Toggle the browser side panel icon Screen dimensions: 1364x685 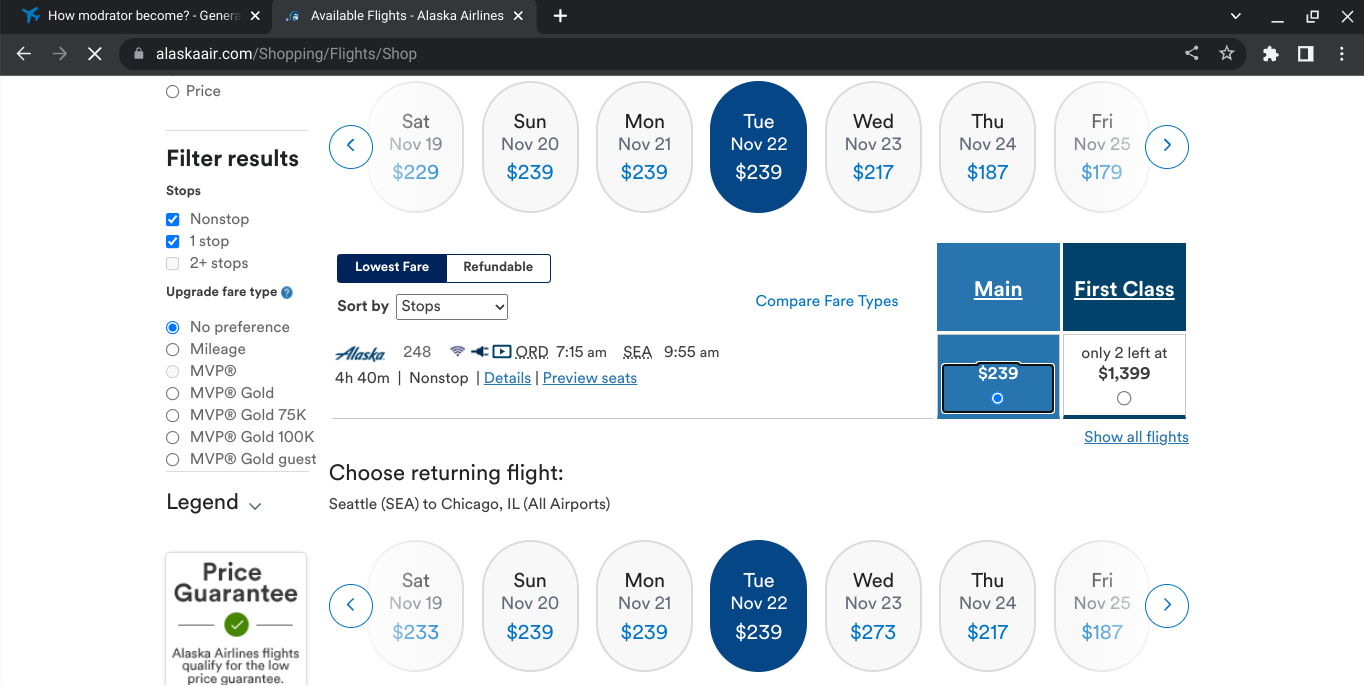tap(1305, 54)
